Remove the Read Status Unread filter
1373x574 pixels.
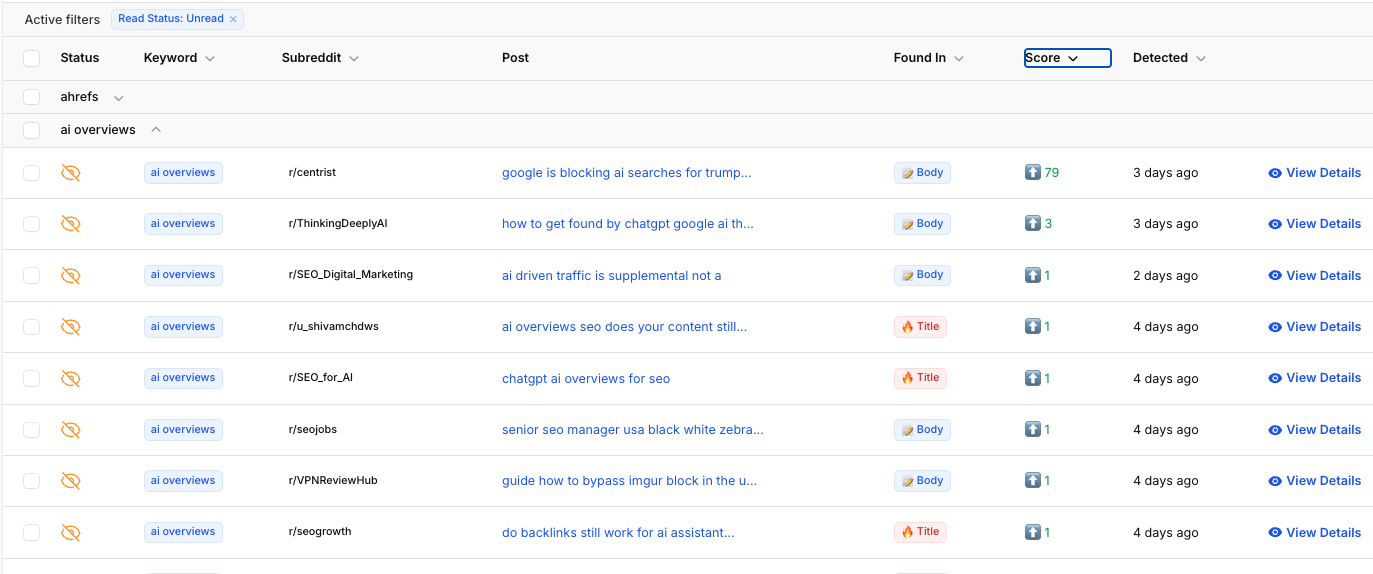233,19
